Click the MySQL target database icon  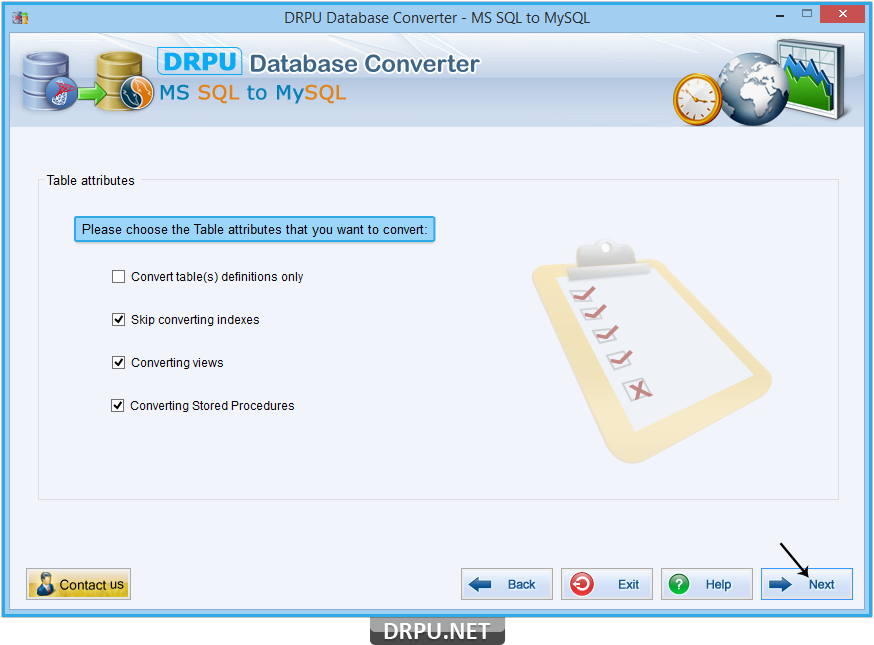pyautogui.click(x=125, y=81)
